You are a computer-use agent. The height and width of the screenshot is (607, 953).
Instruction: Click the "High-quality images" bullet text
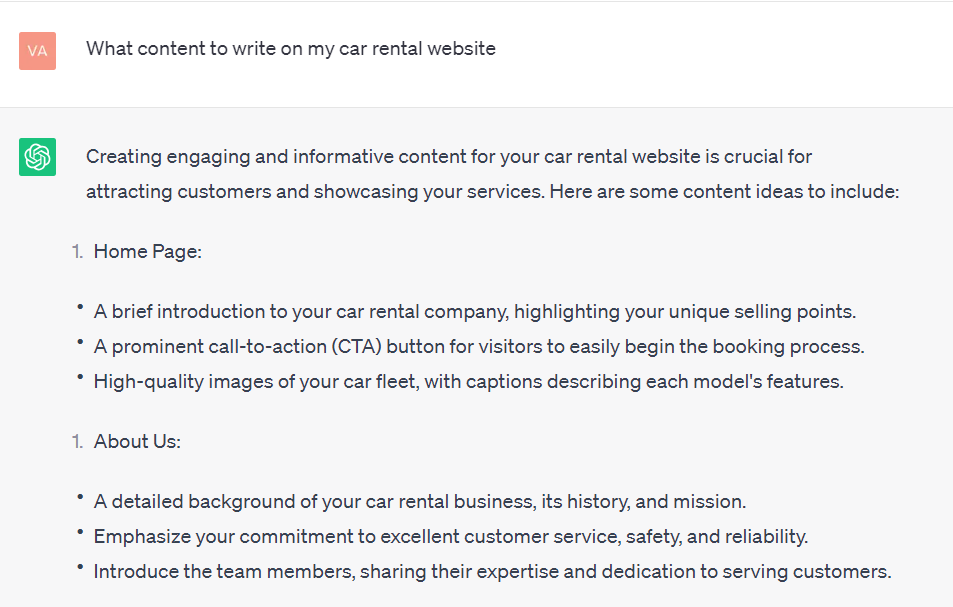pos(468,381)
